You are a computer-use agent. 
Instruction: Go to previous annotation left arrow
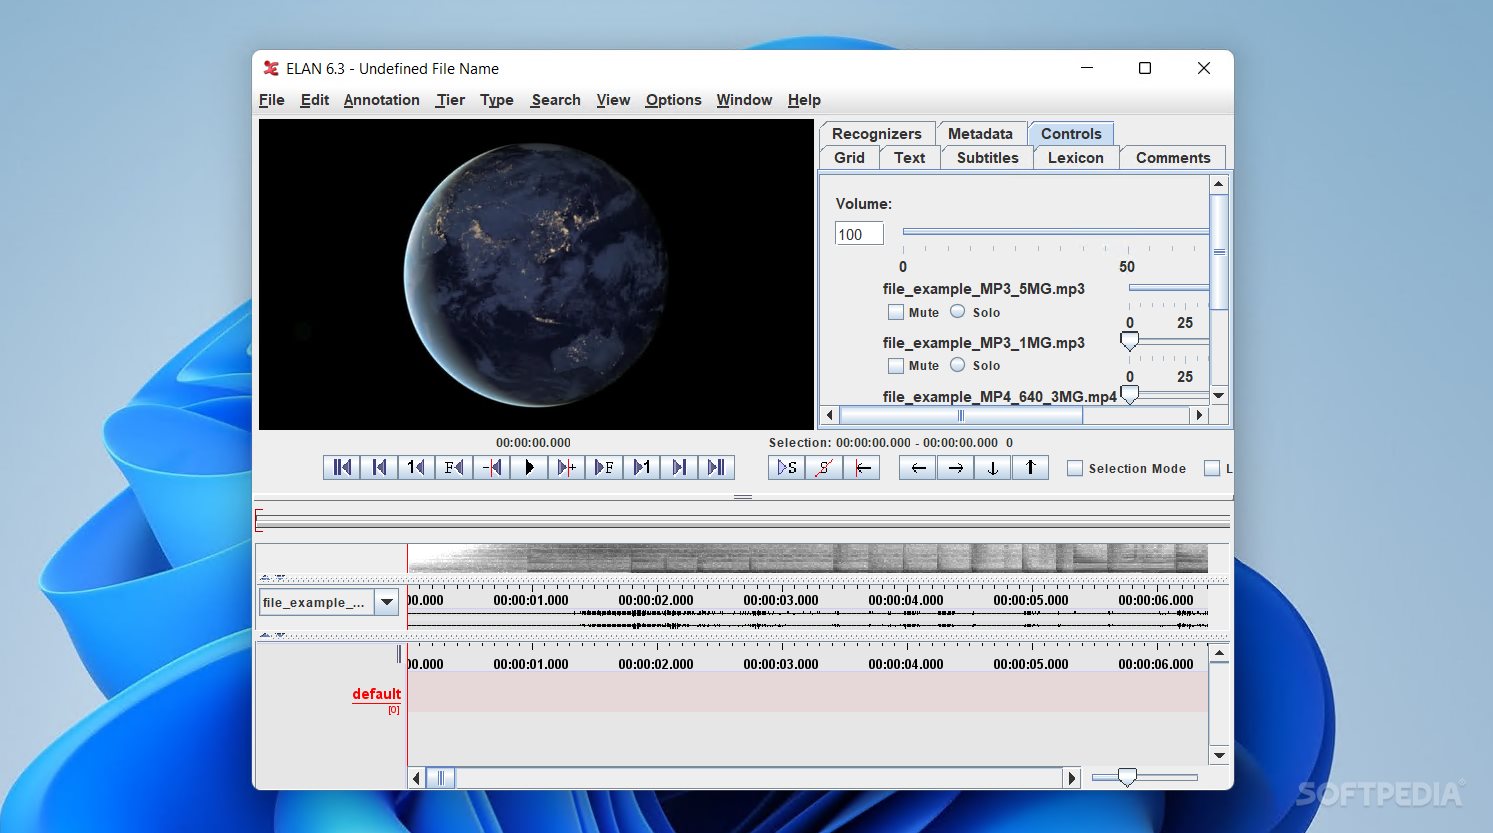918,468
